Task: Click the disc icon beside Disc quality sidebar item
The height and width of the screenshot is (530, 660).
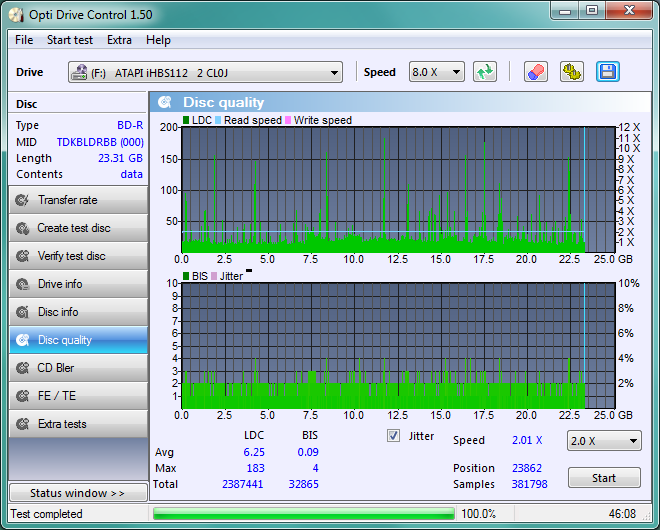Action: [22, 340]
